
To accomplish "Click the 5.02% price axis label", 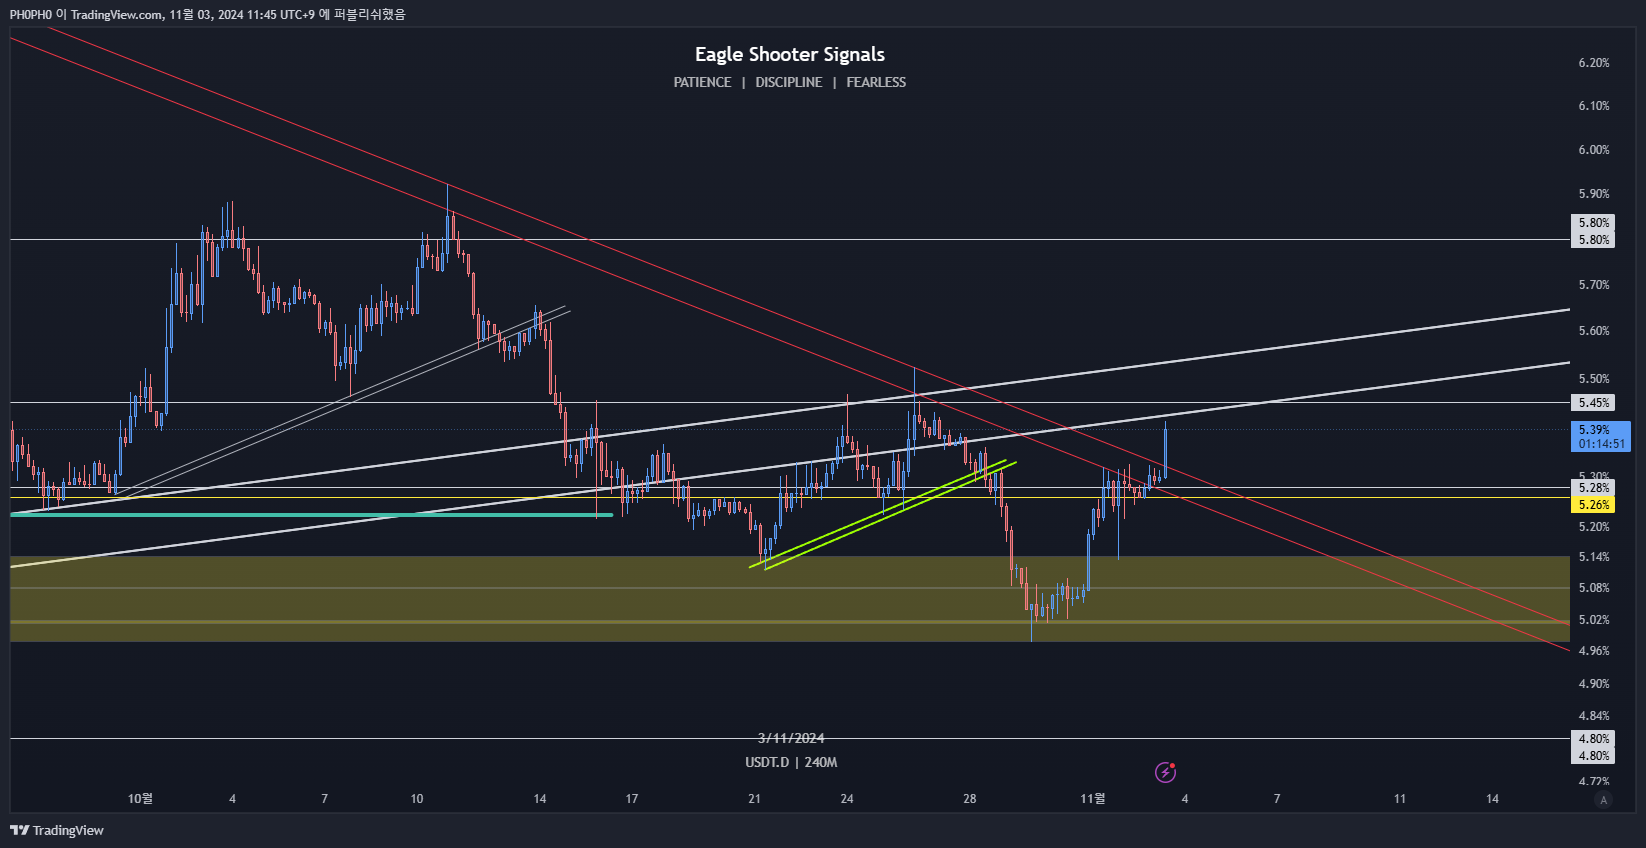I will click(1594, 620).
